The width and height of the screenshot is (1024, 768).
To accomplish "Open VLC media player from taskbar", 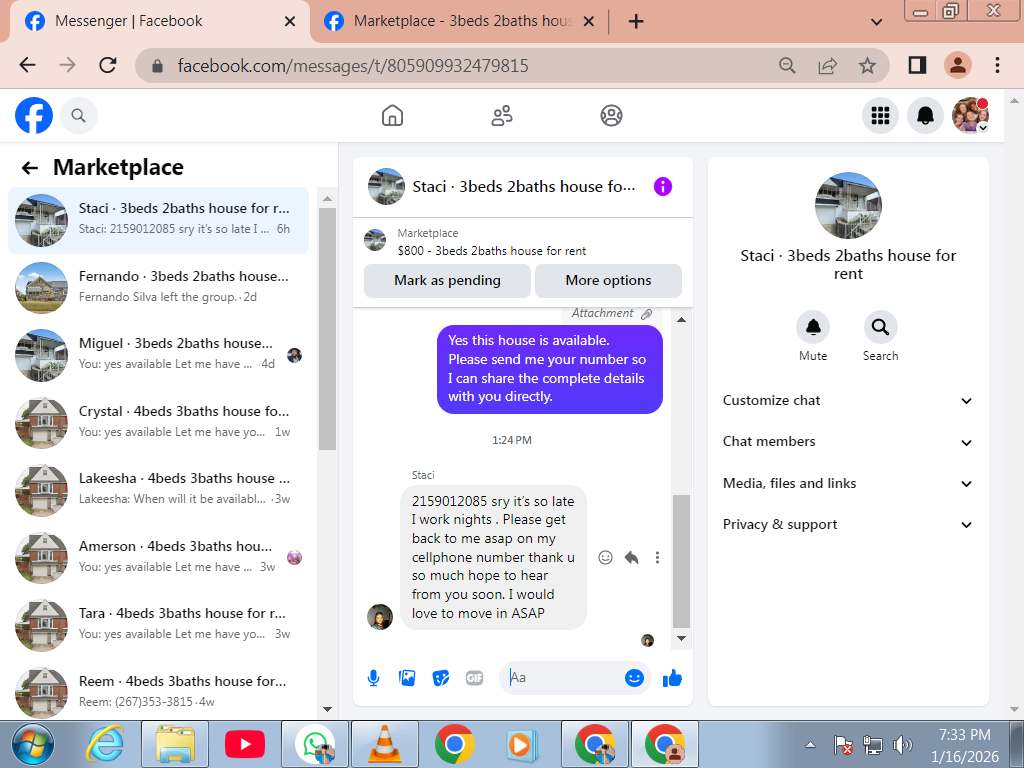I will pyautogui.click(x=385, y=744).
